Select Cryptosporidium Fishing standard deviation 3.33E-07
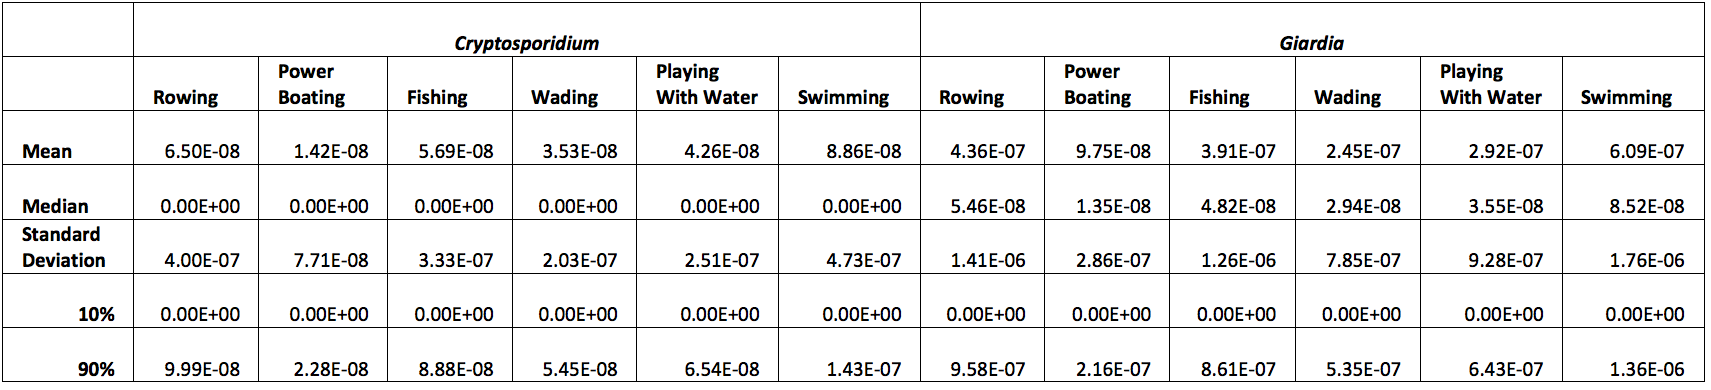1711x390 pixels. click(456, 260)
